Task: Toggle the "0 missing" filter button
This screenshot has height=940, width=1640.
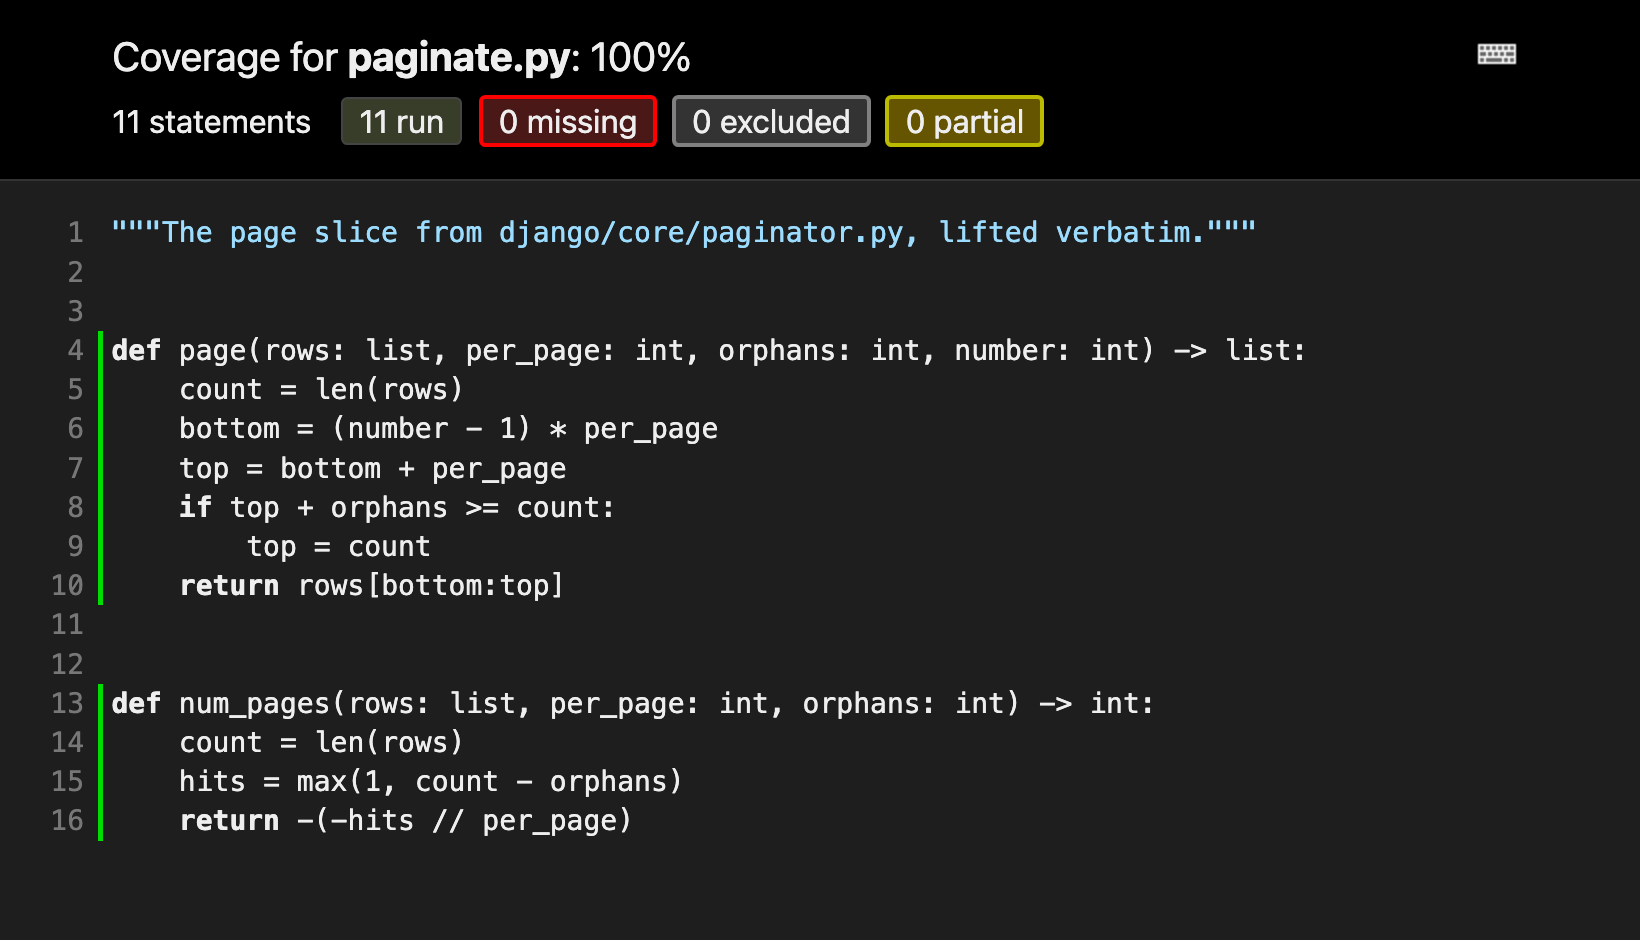Action: (568, 122)
